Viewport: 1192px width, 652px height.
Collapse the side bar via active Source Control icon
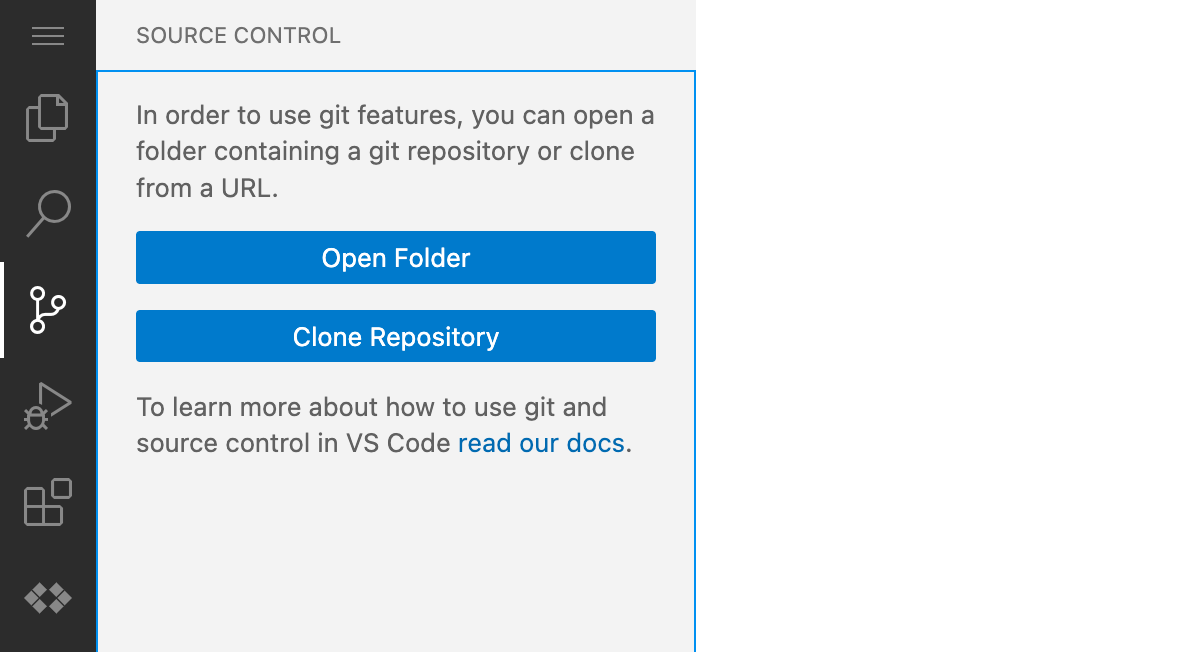(48, 310)
